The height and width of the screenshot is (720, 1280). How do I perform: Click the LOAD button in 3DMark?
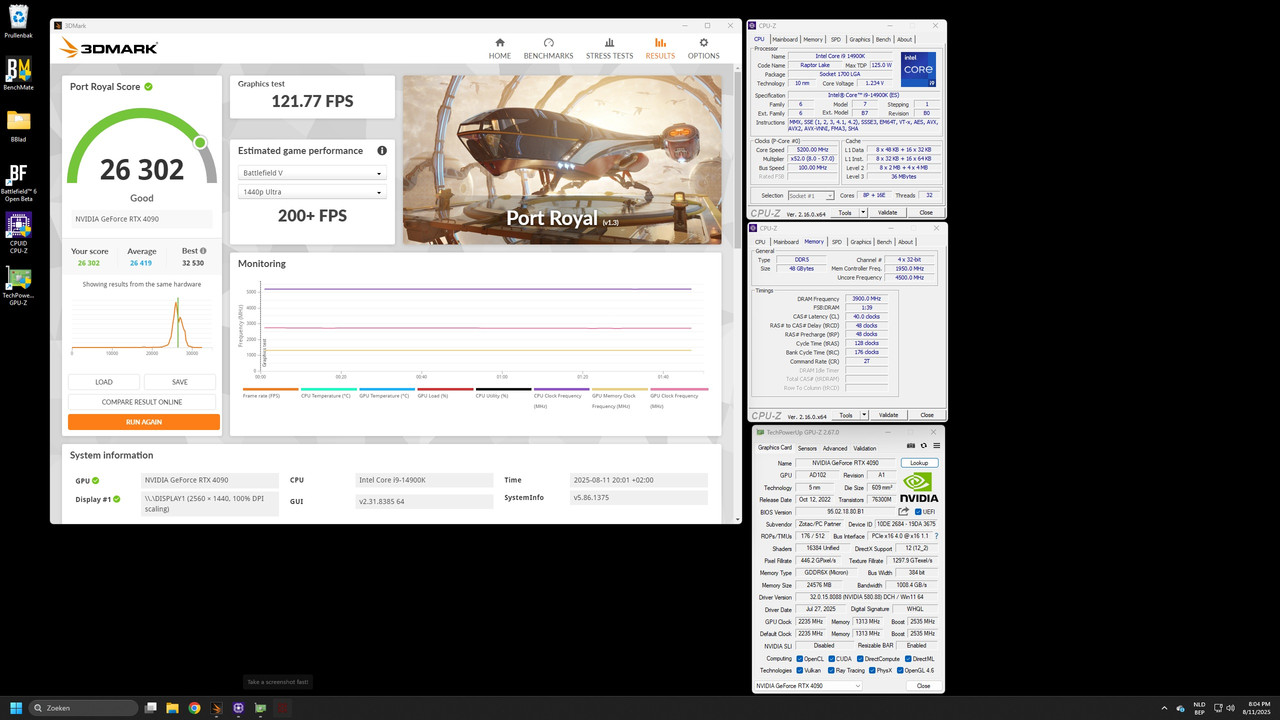(104, 382)
